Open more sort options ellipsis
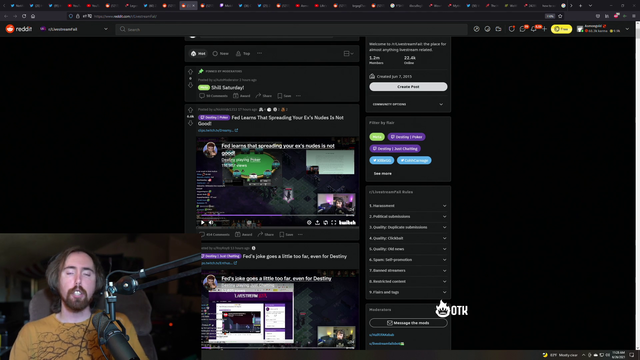Viewport: 640px width, 360px height. point(259,53)
